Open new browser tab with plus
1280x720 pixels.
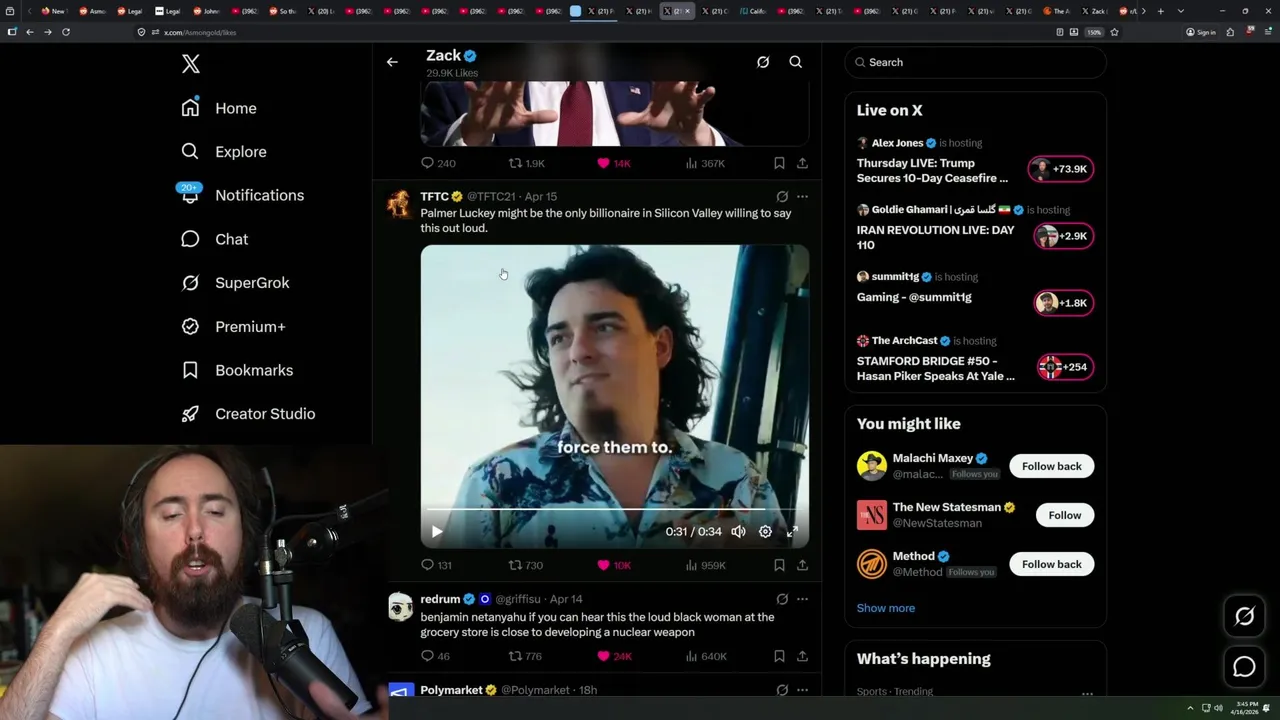pyautogui.click(x=1161, y=11)
